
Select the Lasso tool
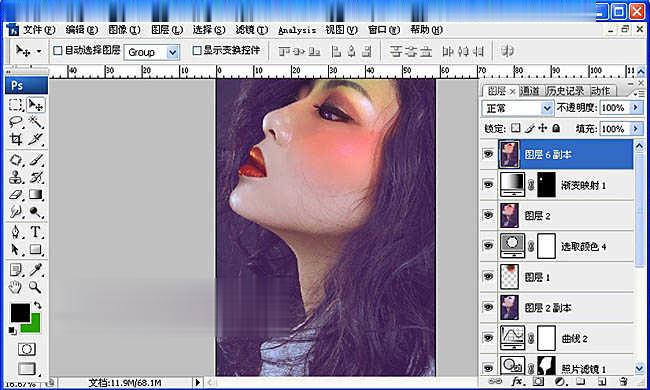(x=15, y=122)
